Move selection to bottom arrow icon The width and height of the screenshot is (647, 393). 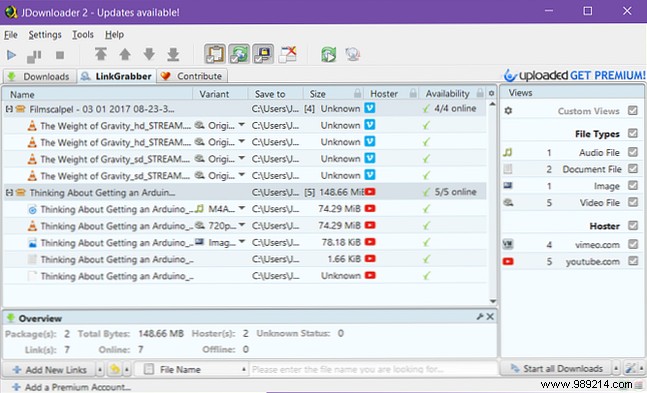pyautogui.click(x=173, y=54)
